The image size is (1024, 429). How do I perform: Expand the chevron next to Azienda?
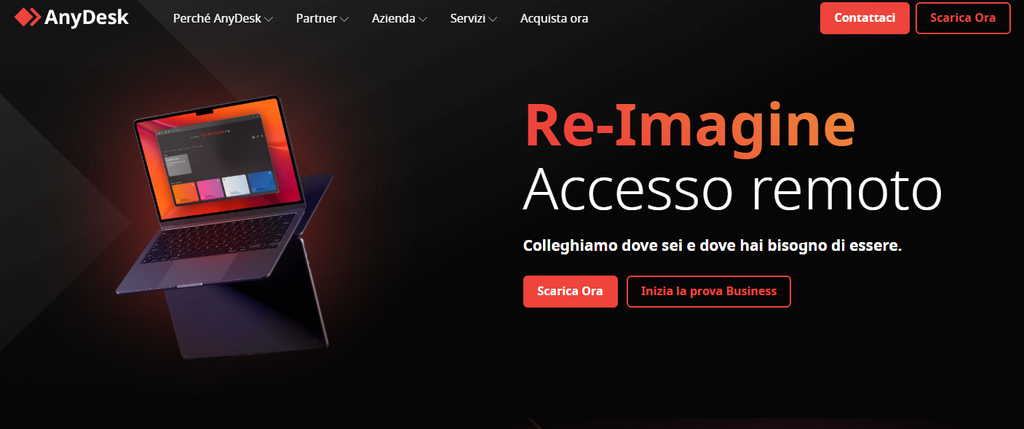(x=423, y=20)
